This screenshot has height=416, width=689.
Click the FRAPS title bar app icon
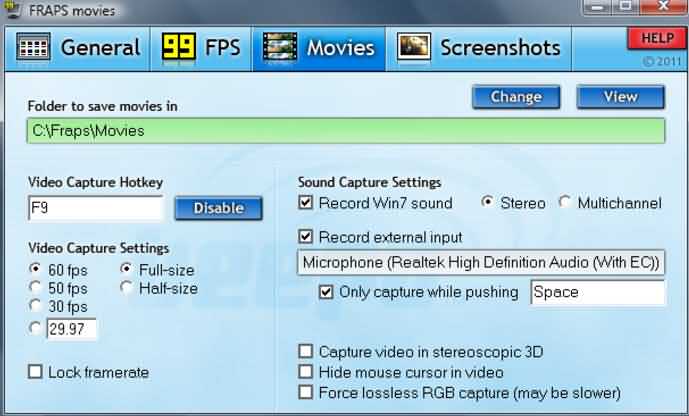click(x=12, y=9)
